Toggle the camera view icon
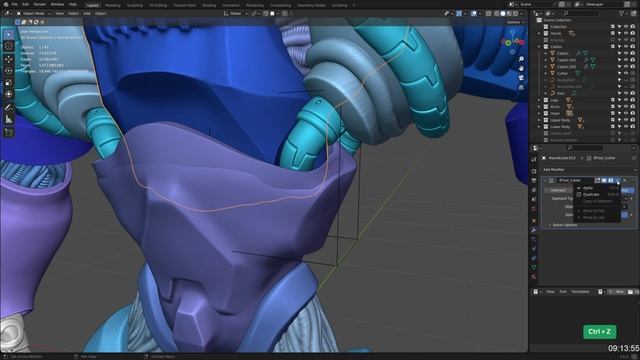Image resolution: width=640 pixels, height=360 pixels. click(x=521, y=78)
